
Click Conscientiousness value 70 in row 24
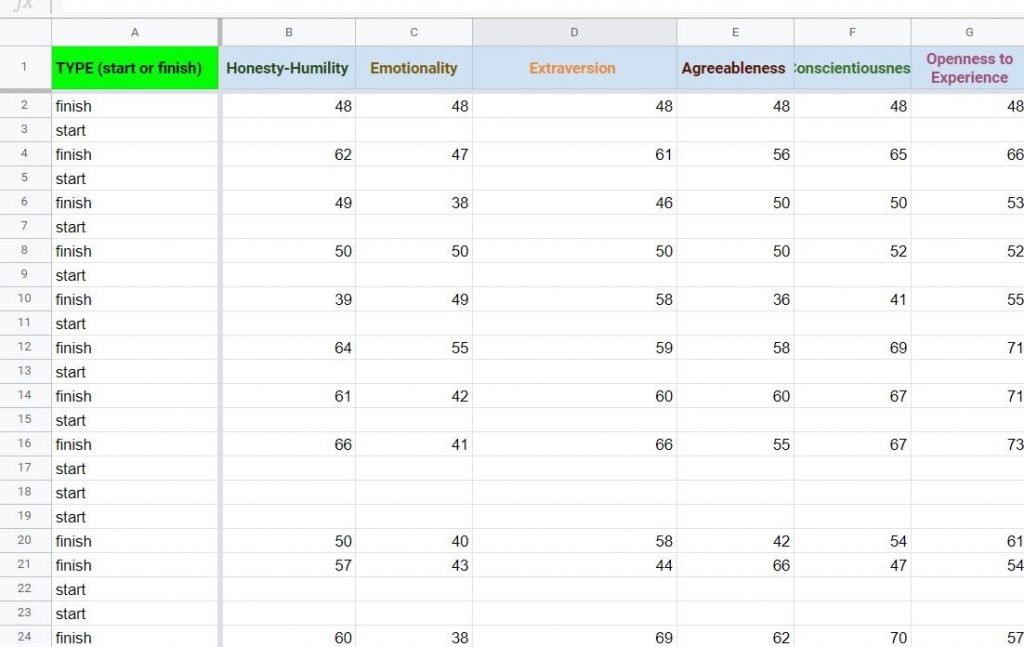tap(852, 637)
